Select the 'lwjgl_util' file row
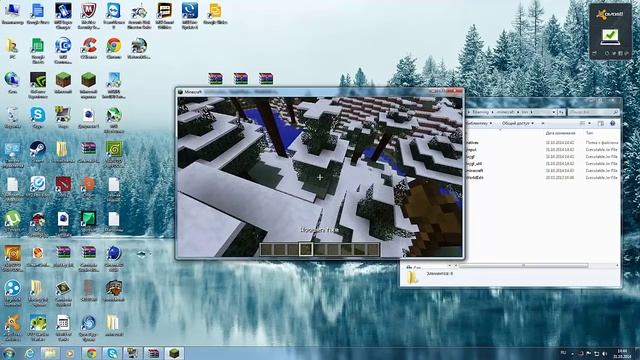Image resolution: width=640 pixels, height=360 pixels. (542, 164)
